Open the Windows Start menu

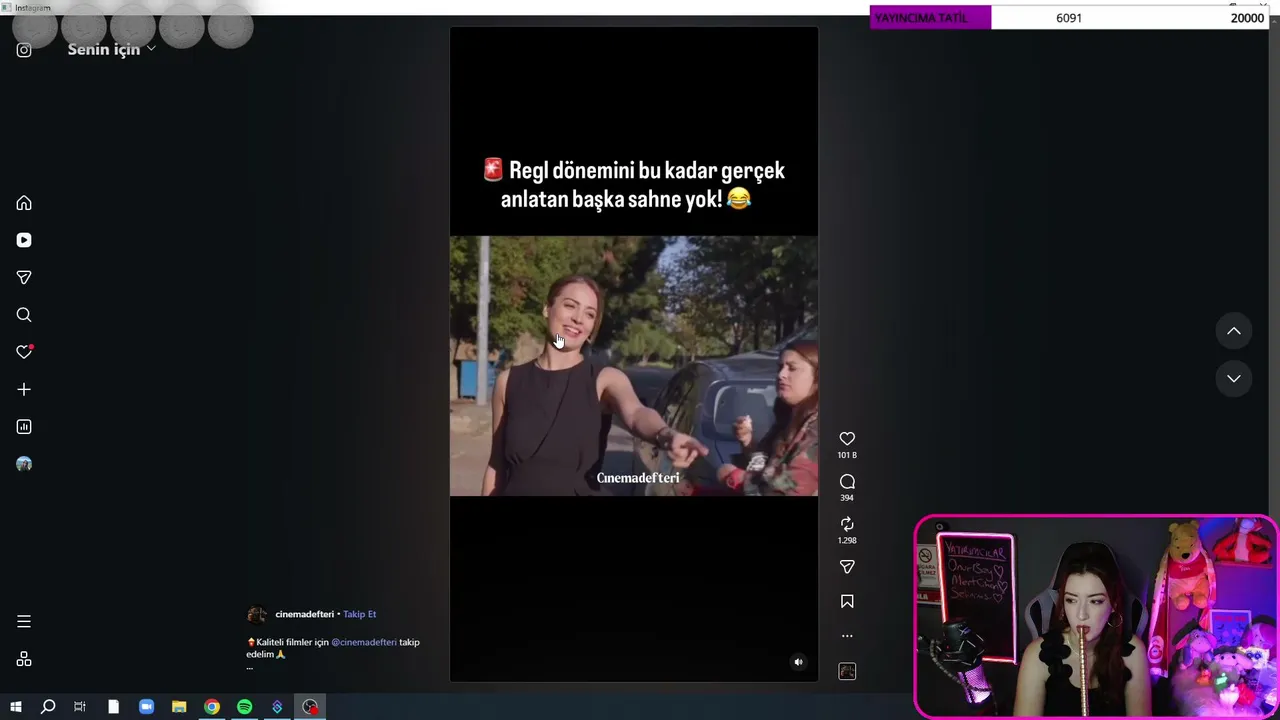point(16,707)
